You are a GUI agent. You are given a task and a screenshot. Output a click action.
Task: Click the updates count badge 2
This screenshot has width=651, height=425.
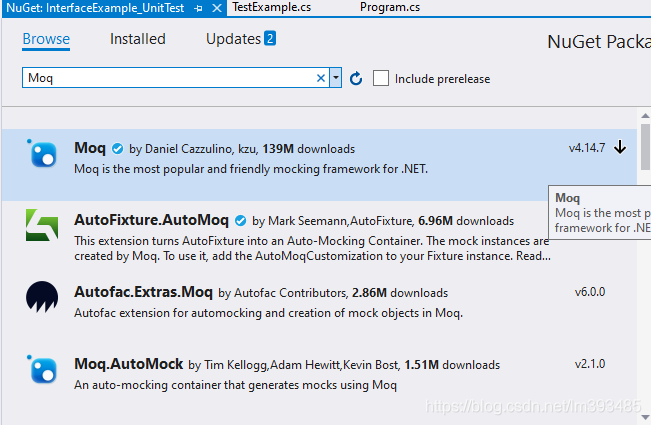coord(270,39)
